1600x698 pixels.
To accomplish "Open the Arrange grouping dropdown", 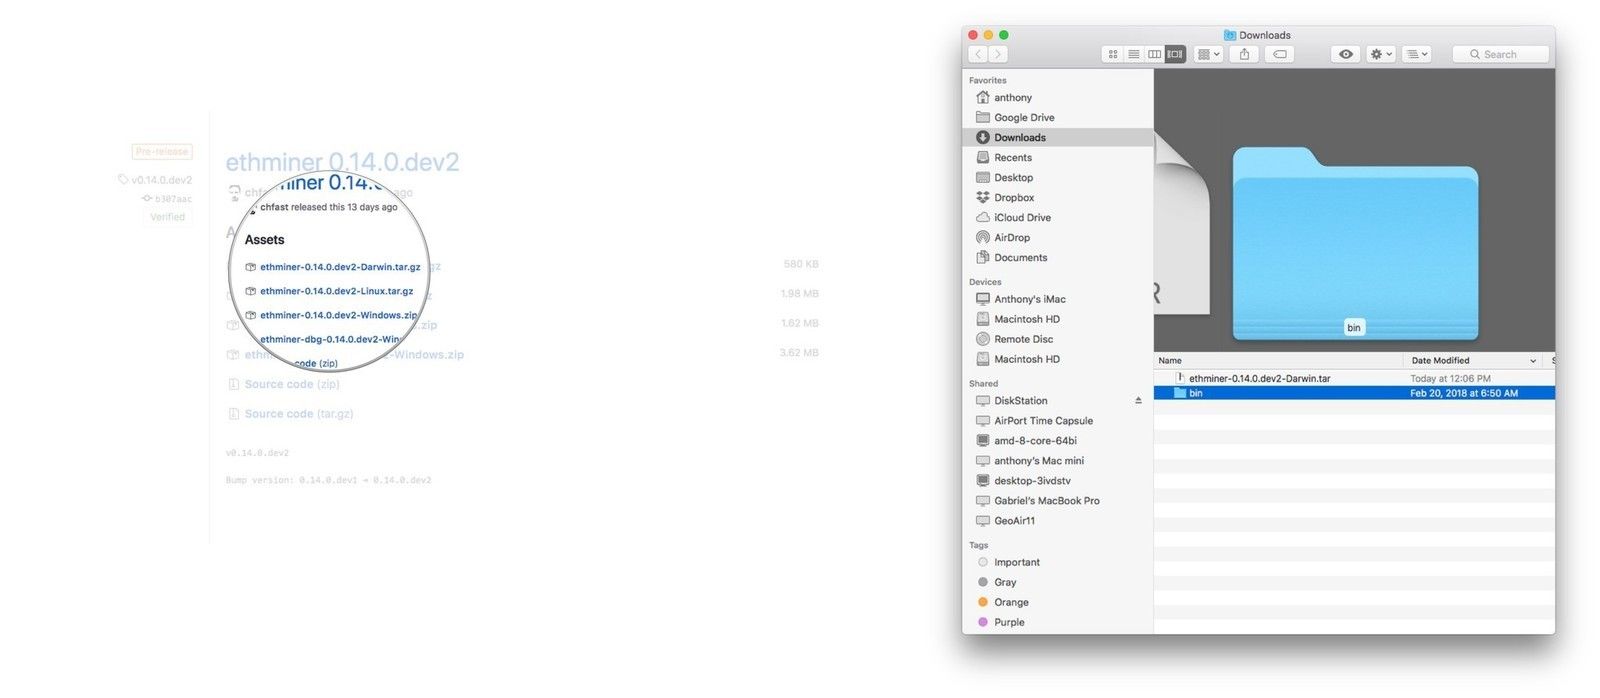I will click(1208, 54).
